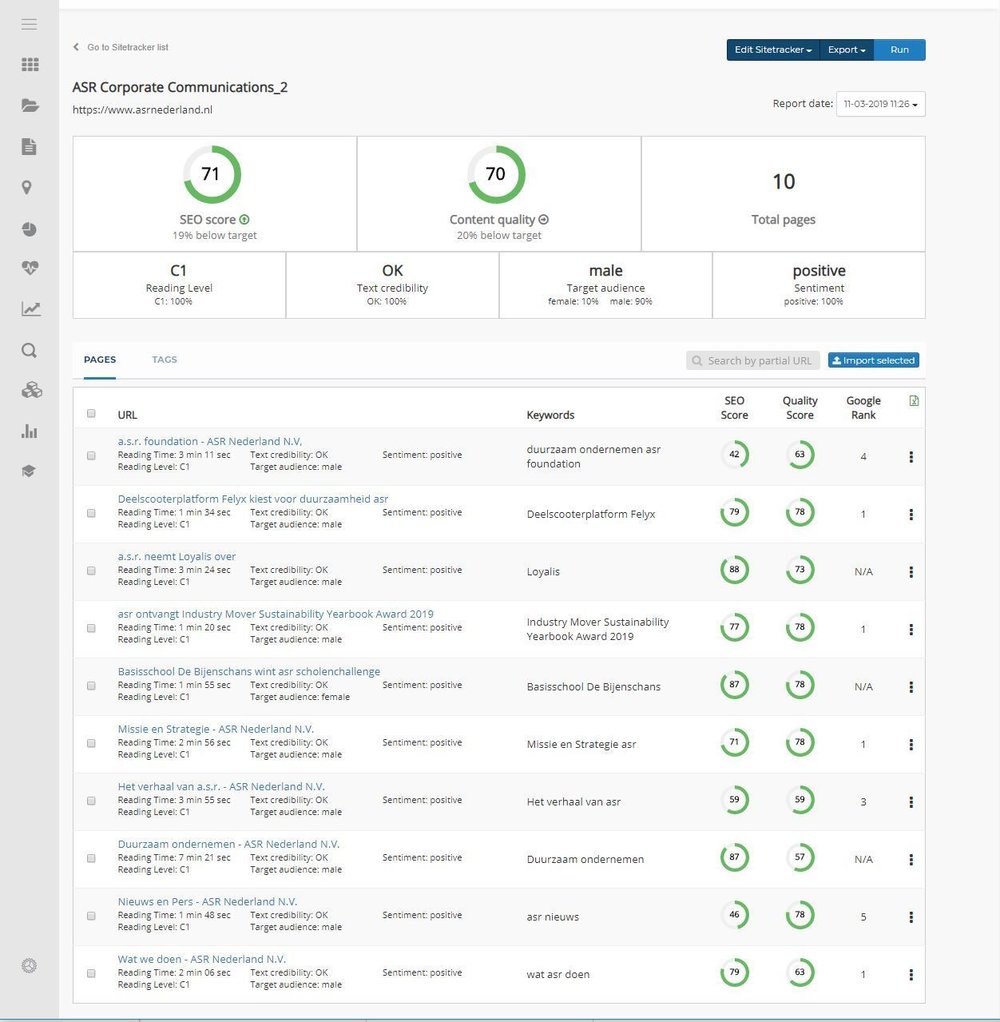Check the Deelscooterplatform Felyx row checkbox
Viewport: 1000px width, 1022px height.
(x=91, y=513)
